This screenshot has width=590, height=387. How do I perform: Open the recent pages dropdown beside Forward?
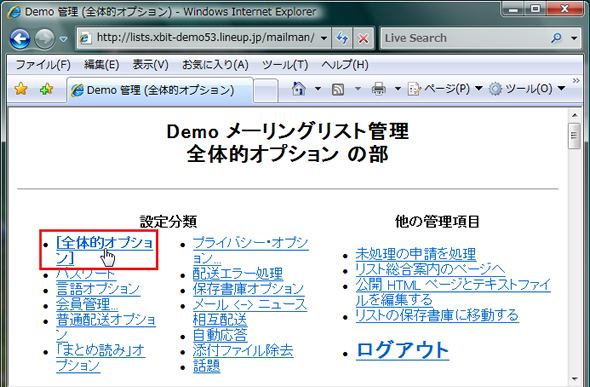pyautogui.click(x=63, y=39)
